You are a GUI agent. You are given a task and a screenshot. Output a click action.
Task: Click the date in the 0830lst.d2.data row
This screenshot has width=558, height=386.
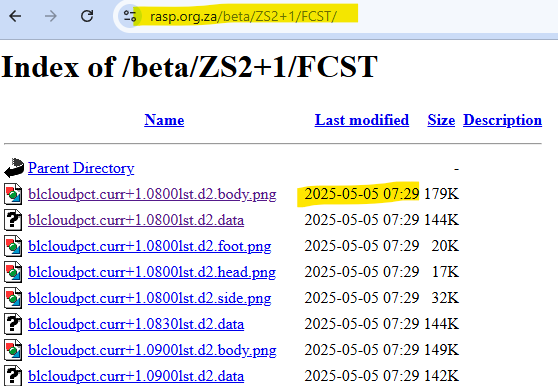[x=362, y=324]
